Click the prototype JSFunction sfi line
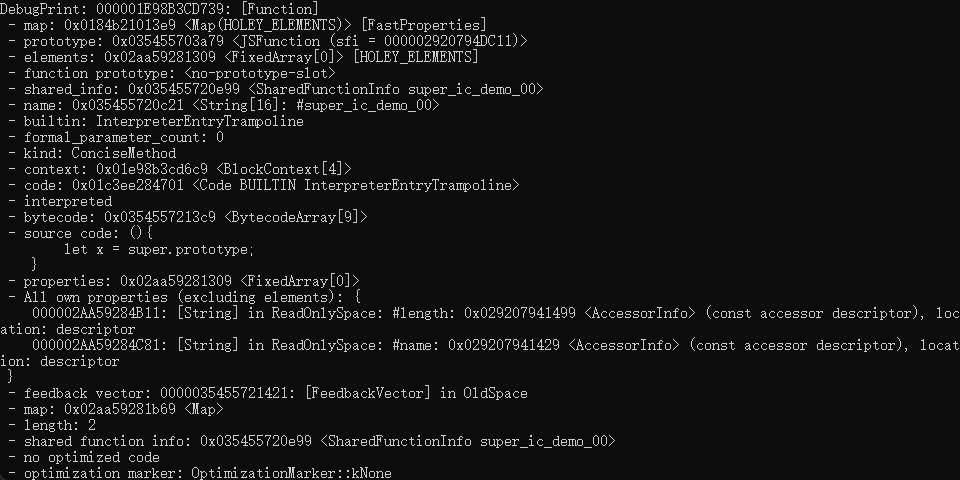 [268, 41]
